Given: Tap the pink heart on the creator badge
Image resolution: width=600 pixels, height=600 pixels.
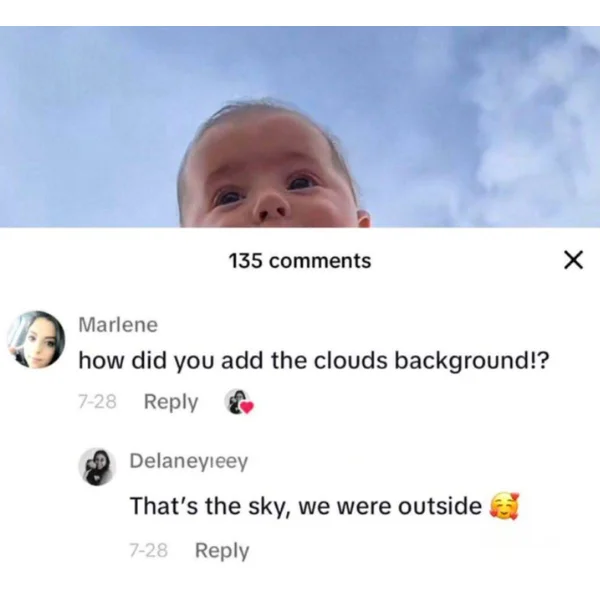Looking at the screenshot, I should point(247,408).
